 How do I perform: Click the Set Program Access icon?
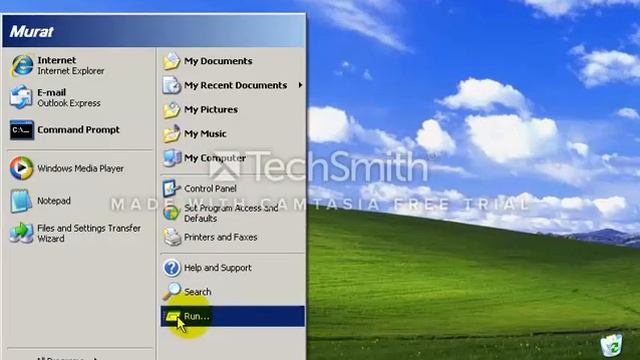(171, 213)
